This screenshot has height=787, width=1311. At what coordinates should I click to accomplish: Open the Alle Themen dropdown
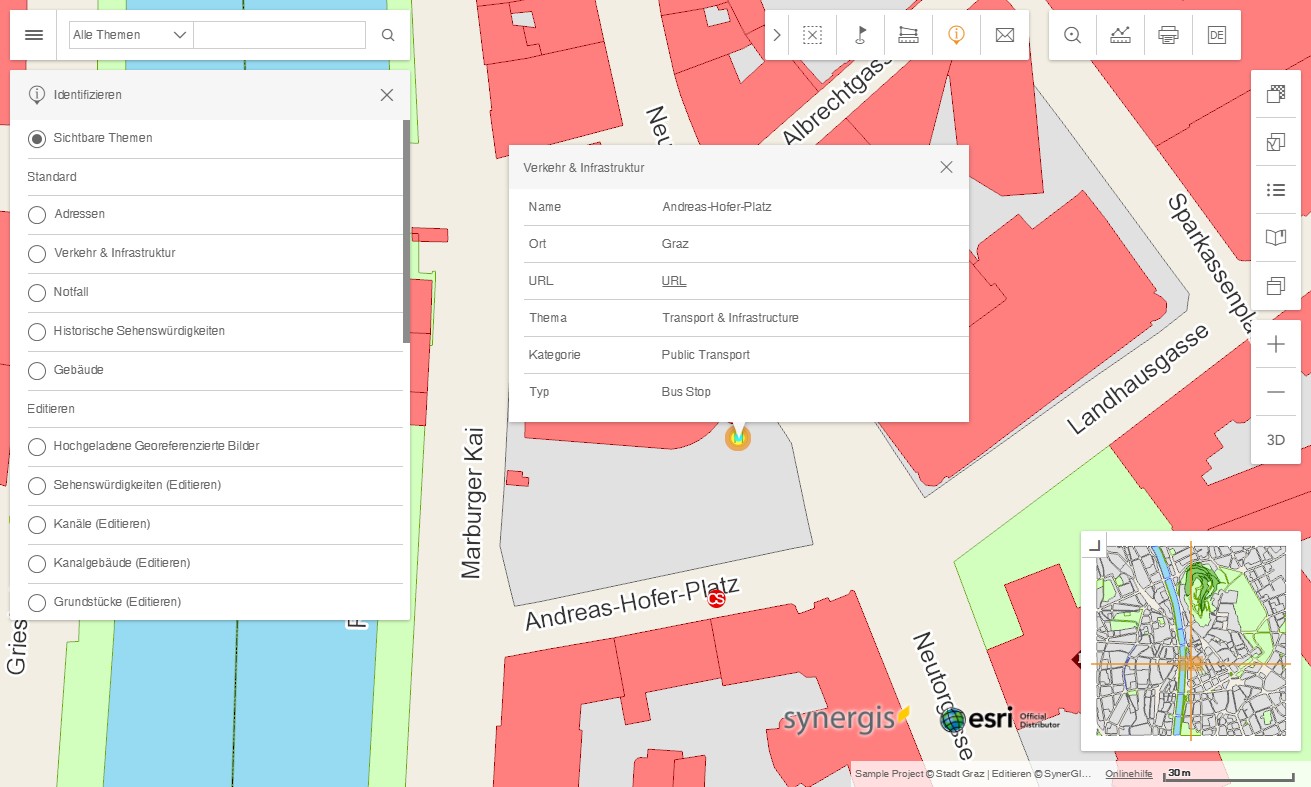pos(130,34)
